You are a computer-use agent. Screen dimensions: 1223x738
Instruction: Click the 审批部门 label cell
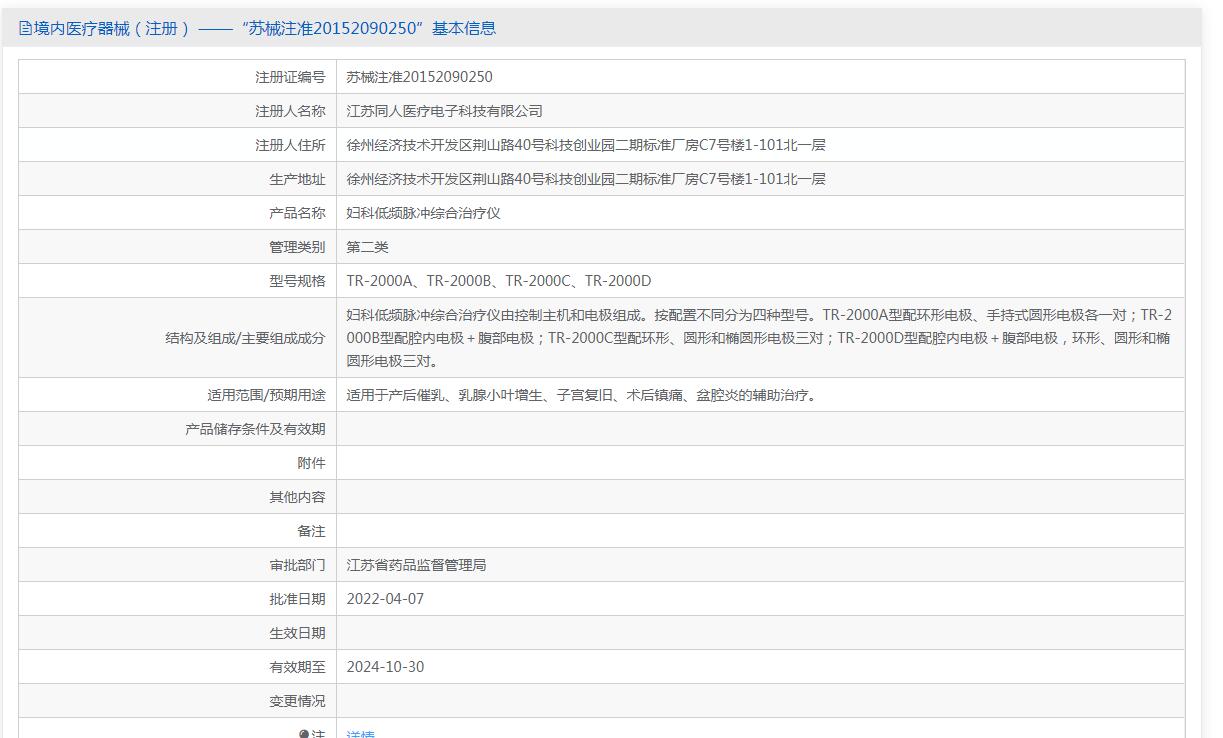pos(178,565)
